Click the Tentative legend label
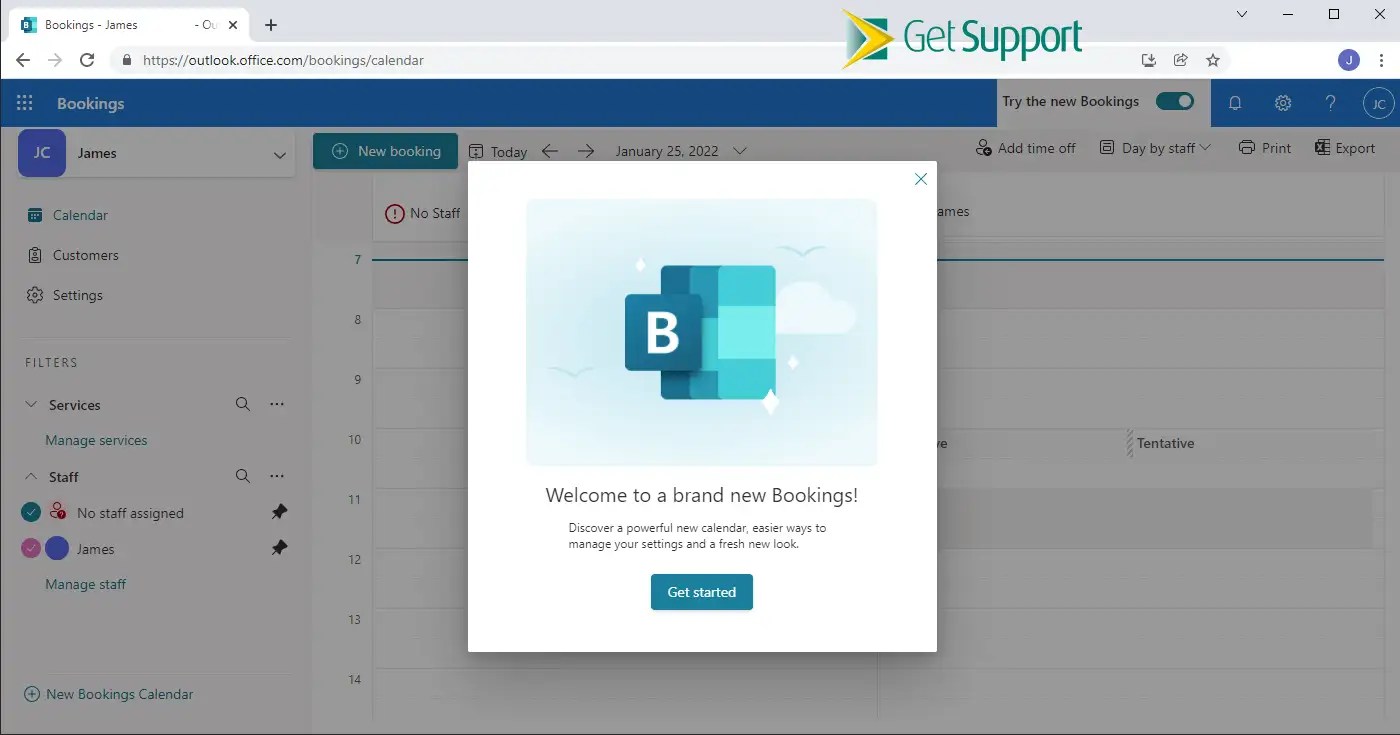Viewport: 1400px width, 735px height. click(1165, 443)
